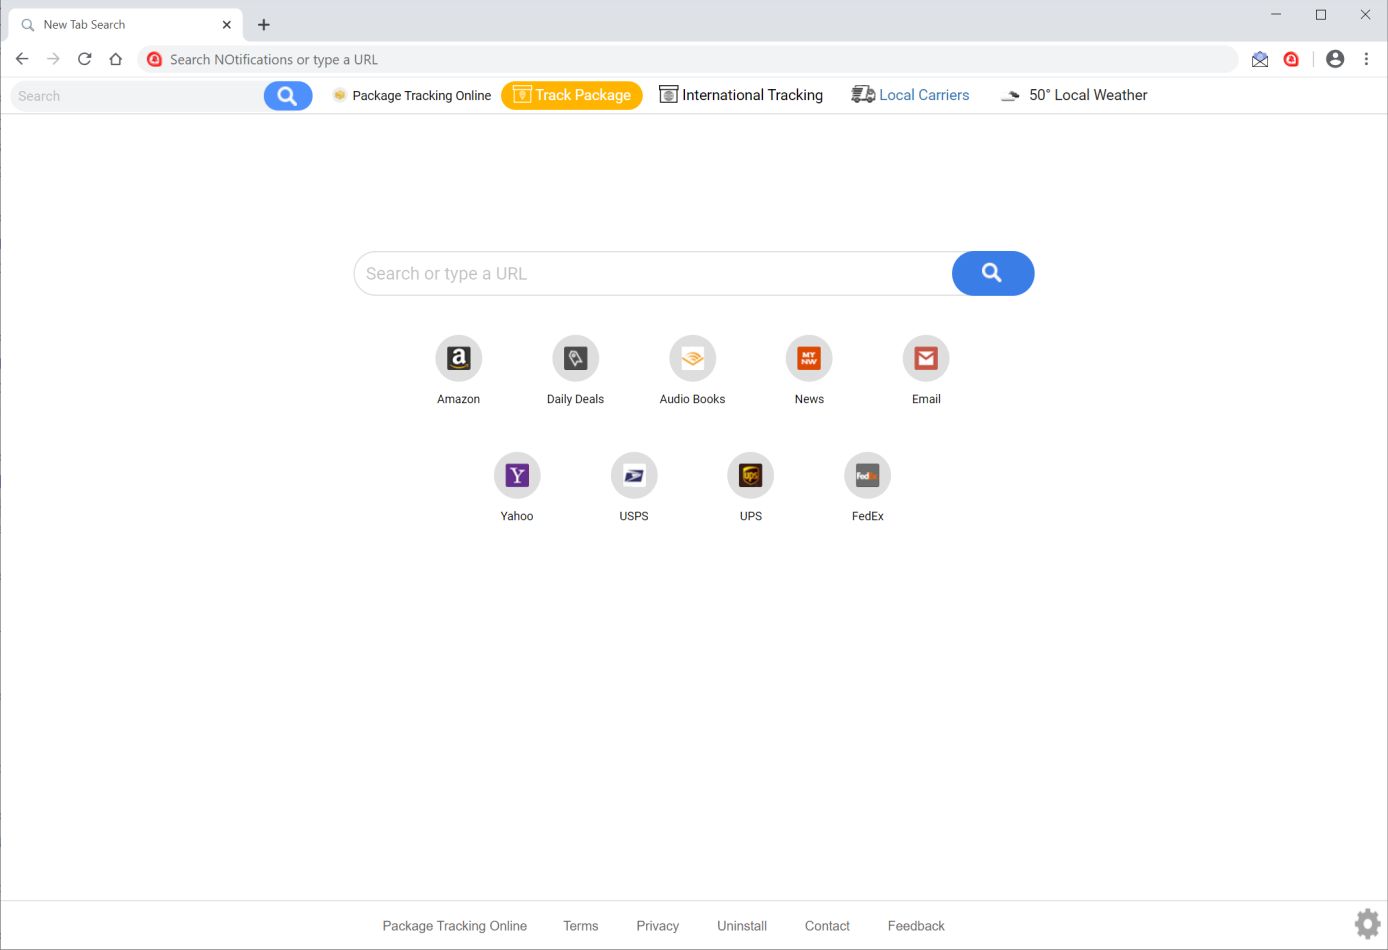The height and width of the screenshot is (950, 1388).
Task: Reload the current page
Action: point(85,59)
